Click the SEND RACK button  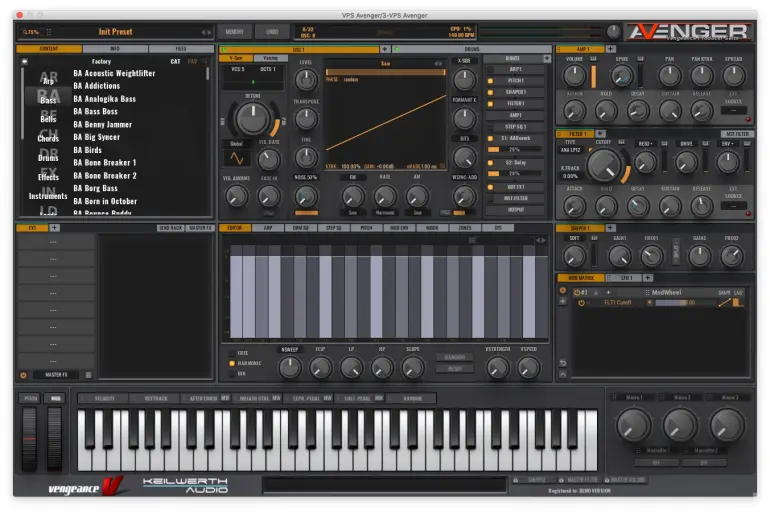click(x=170, y=228)
